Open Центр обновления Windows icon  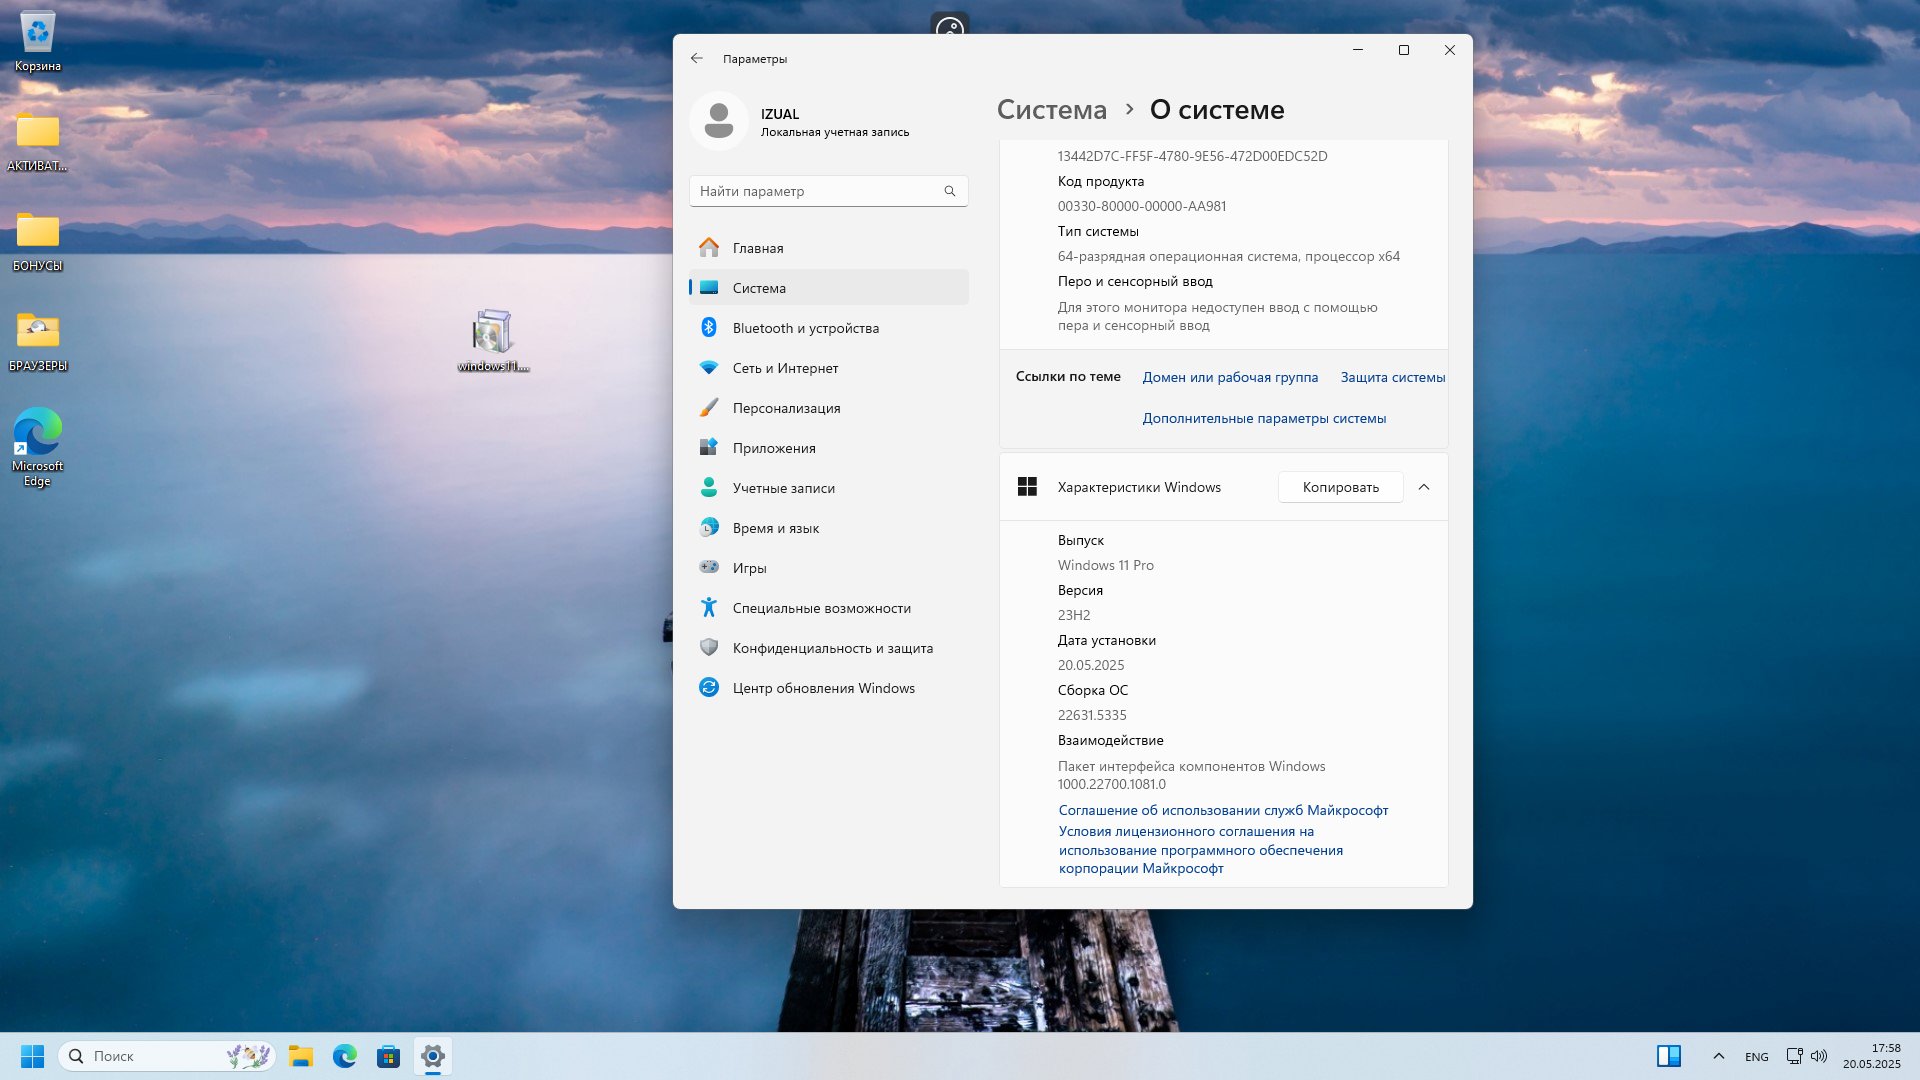coord(709,687)
